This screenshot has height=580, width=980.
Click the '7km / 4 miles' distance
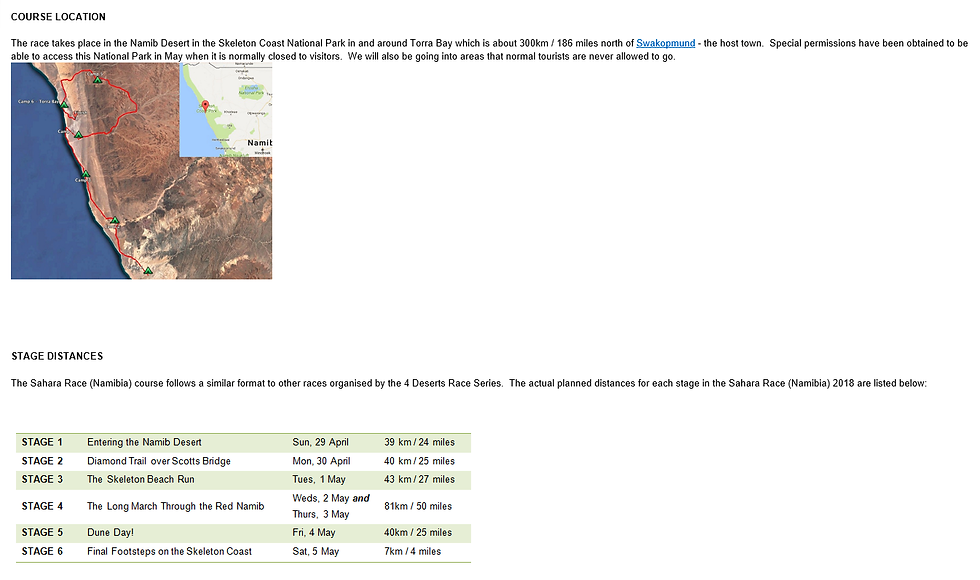coord(412,551)
